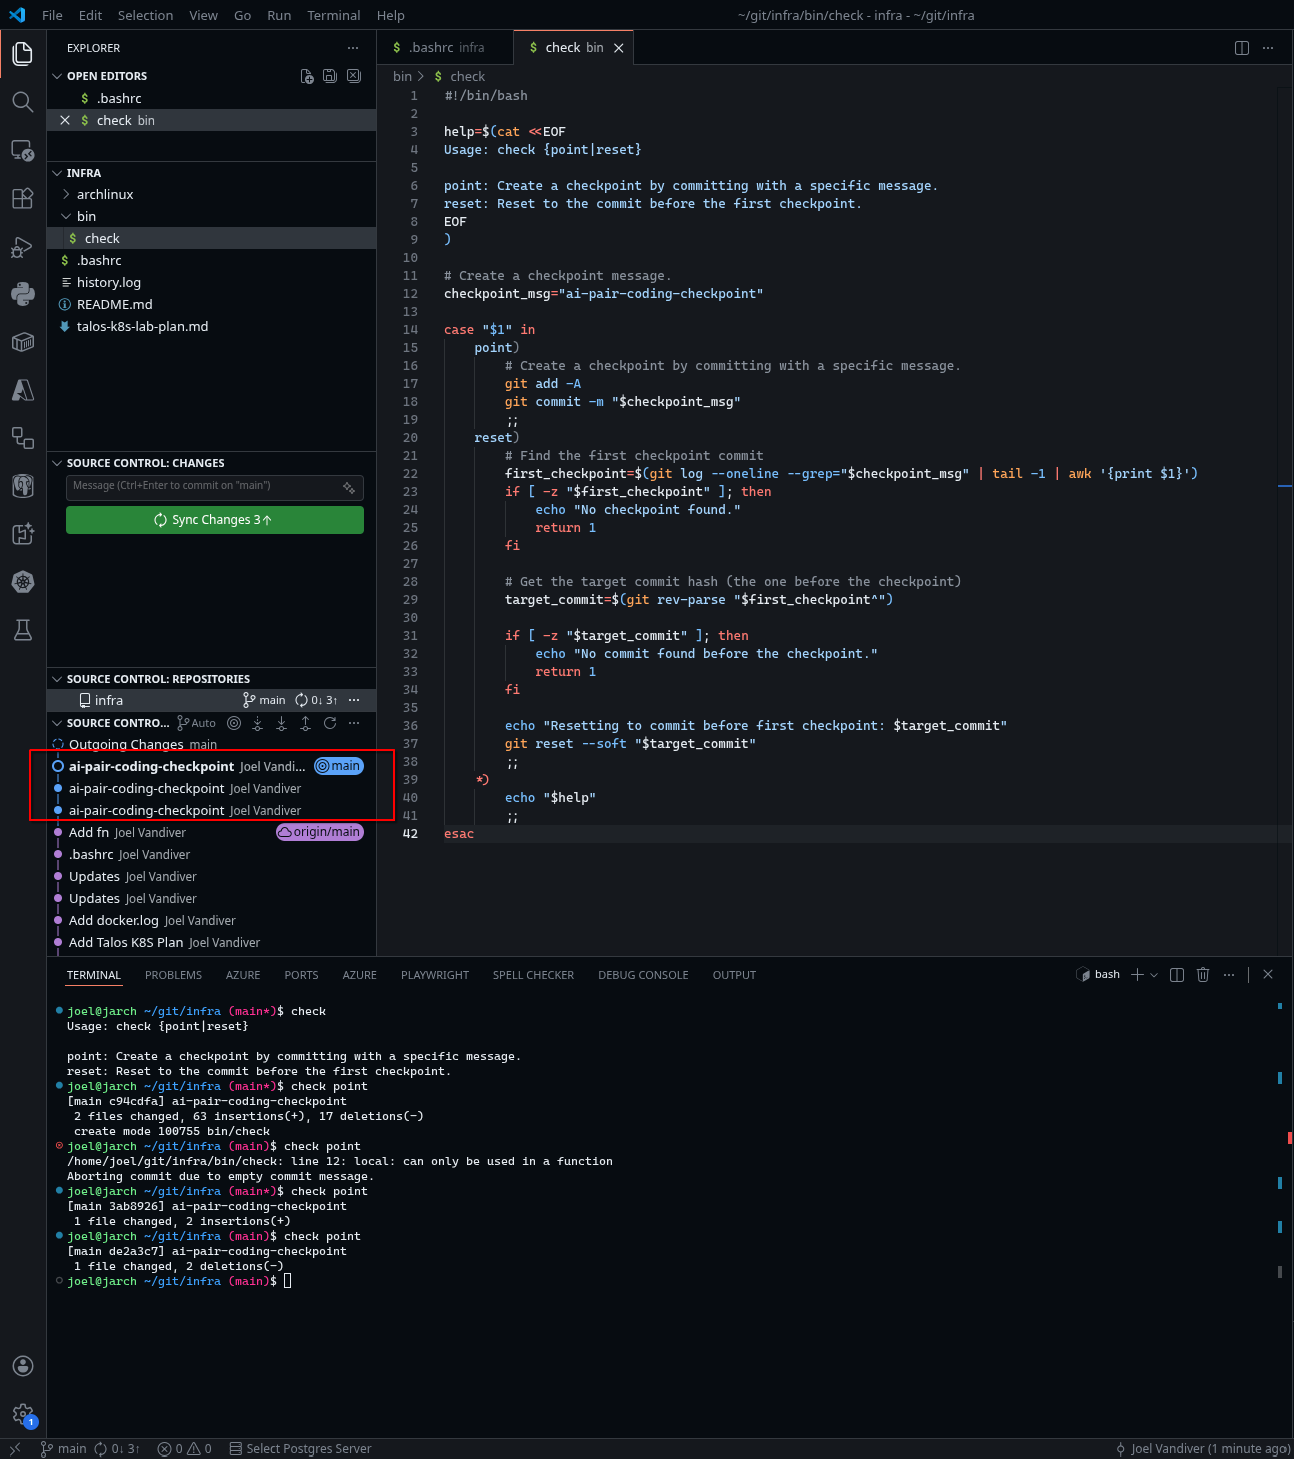1294x1459 pixels.
Task: Expand the archlinux folder
Action: (x=104, y=194)
